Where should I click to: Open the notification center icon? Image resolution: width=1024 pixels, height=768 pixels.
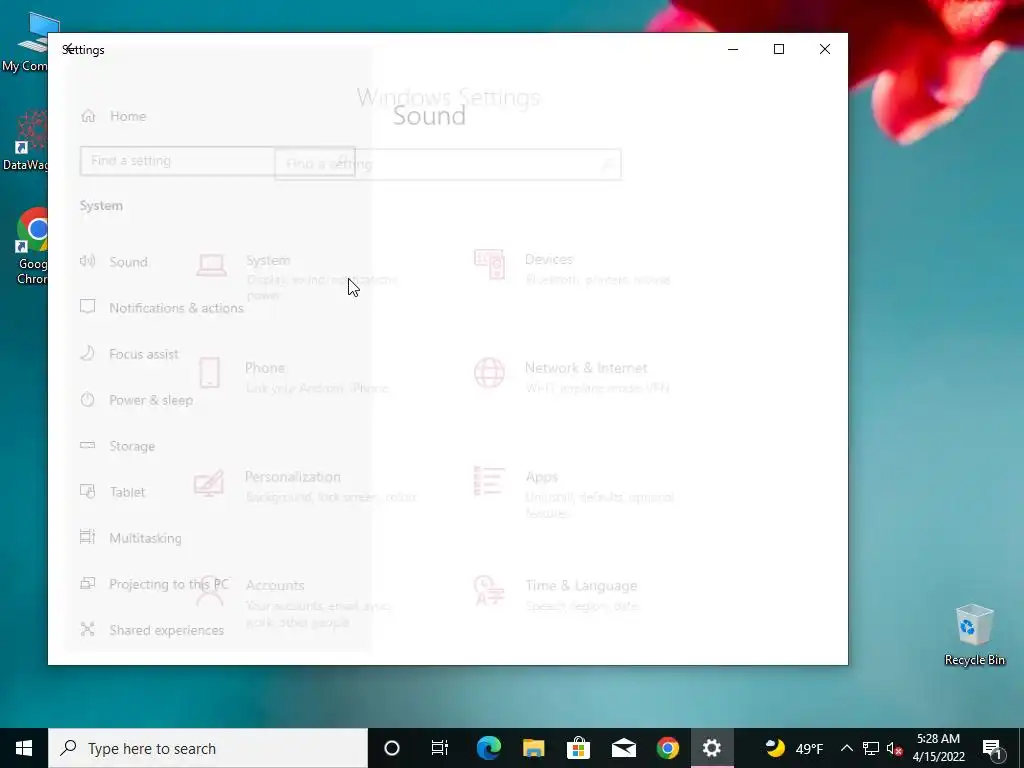tap(991, 748)
